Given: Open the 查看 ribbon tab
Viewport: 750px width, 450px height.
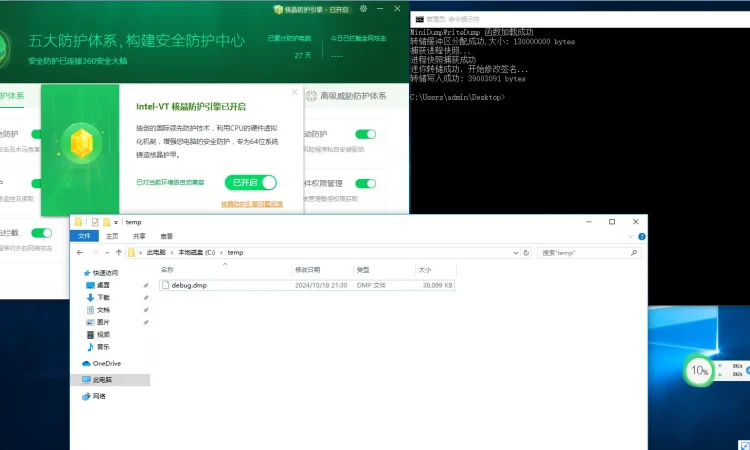Looking at the screenshot, I should point(166,236).
